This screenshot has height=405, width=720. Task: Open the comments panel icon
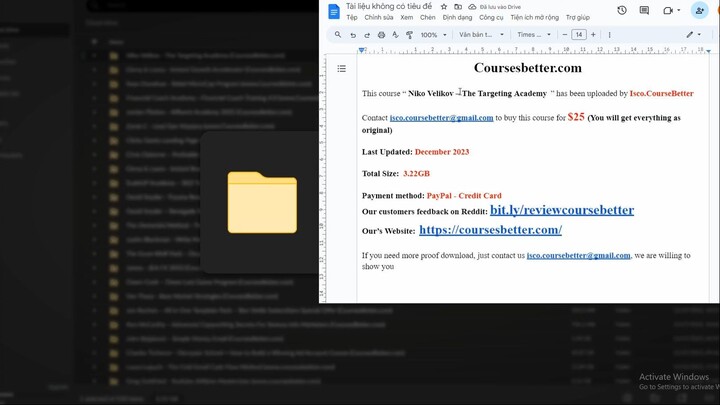click(645, 10)
